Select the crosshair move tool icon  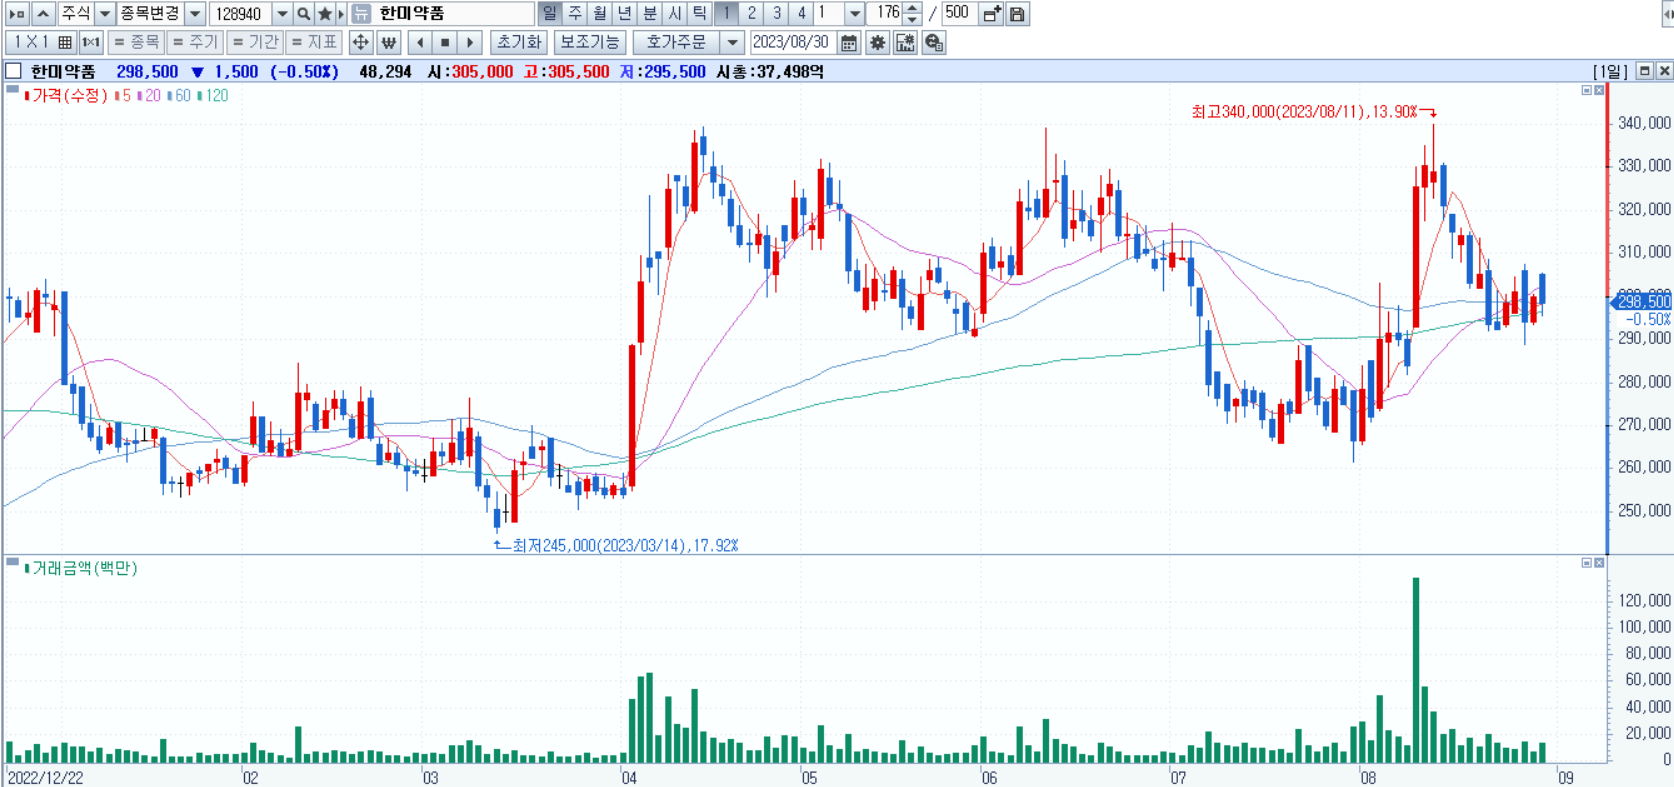(360, 42)
